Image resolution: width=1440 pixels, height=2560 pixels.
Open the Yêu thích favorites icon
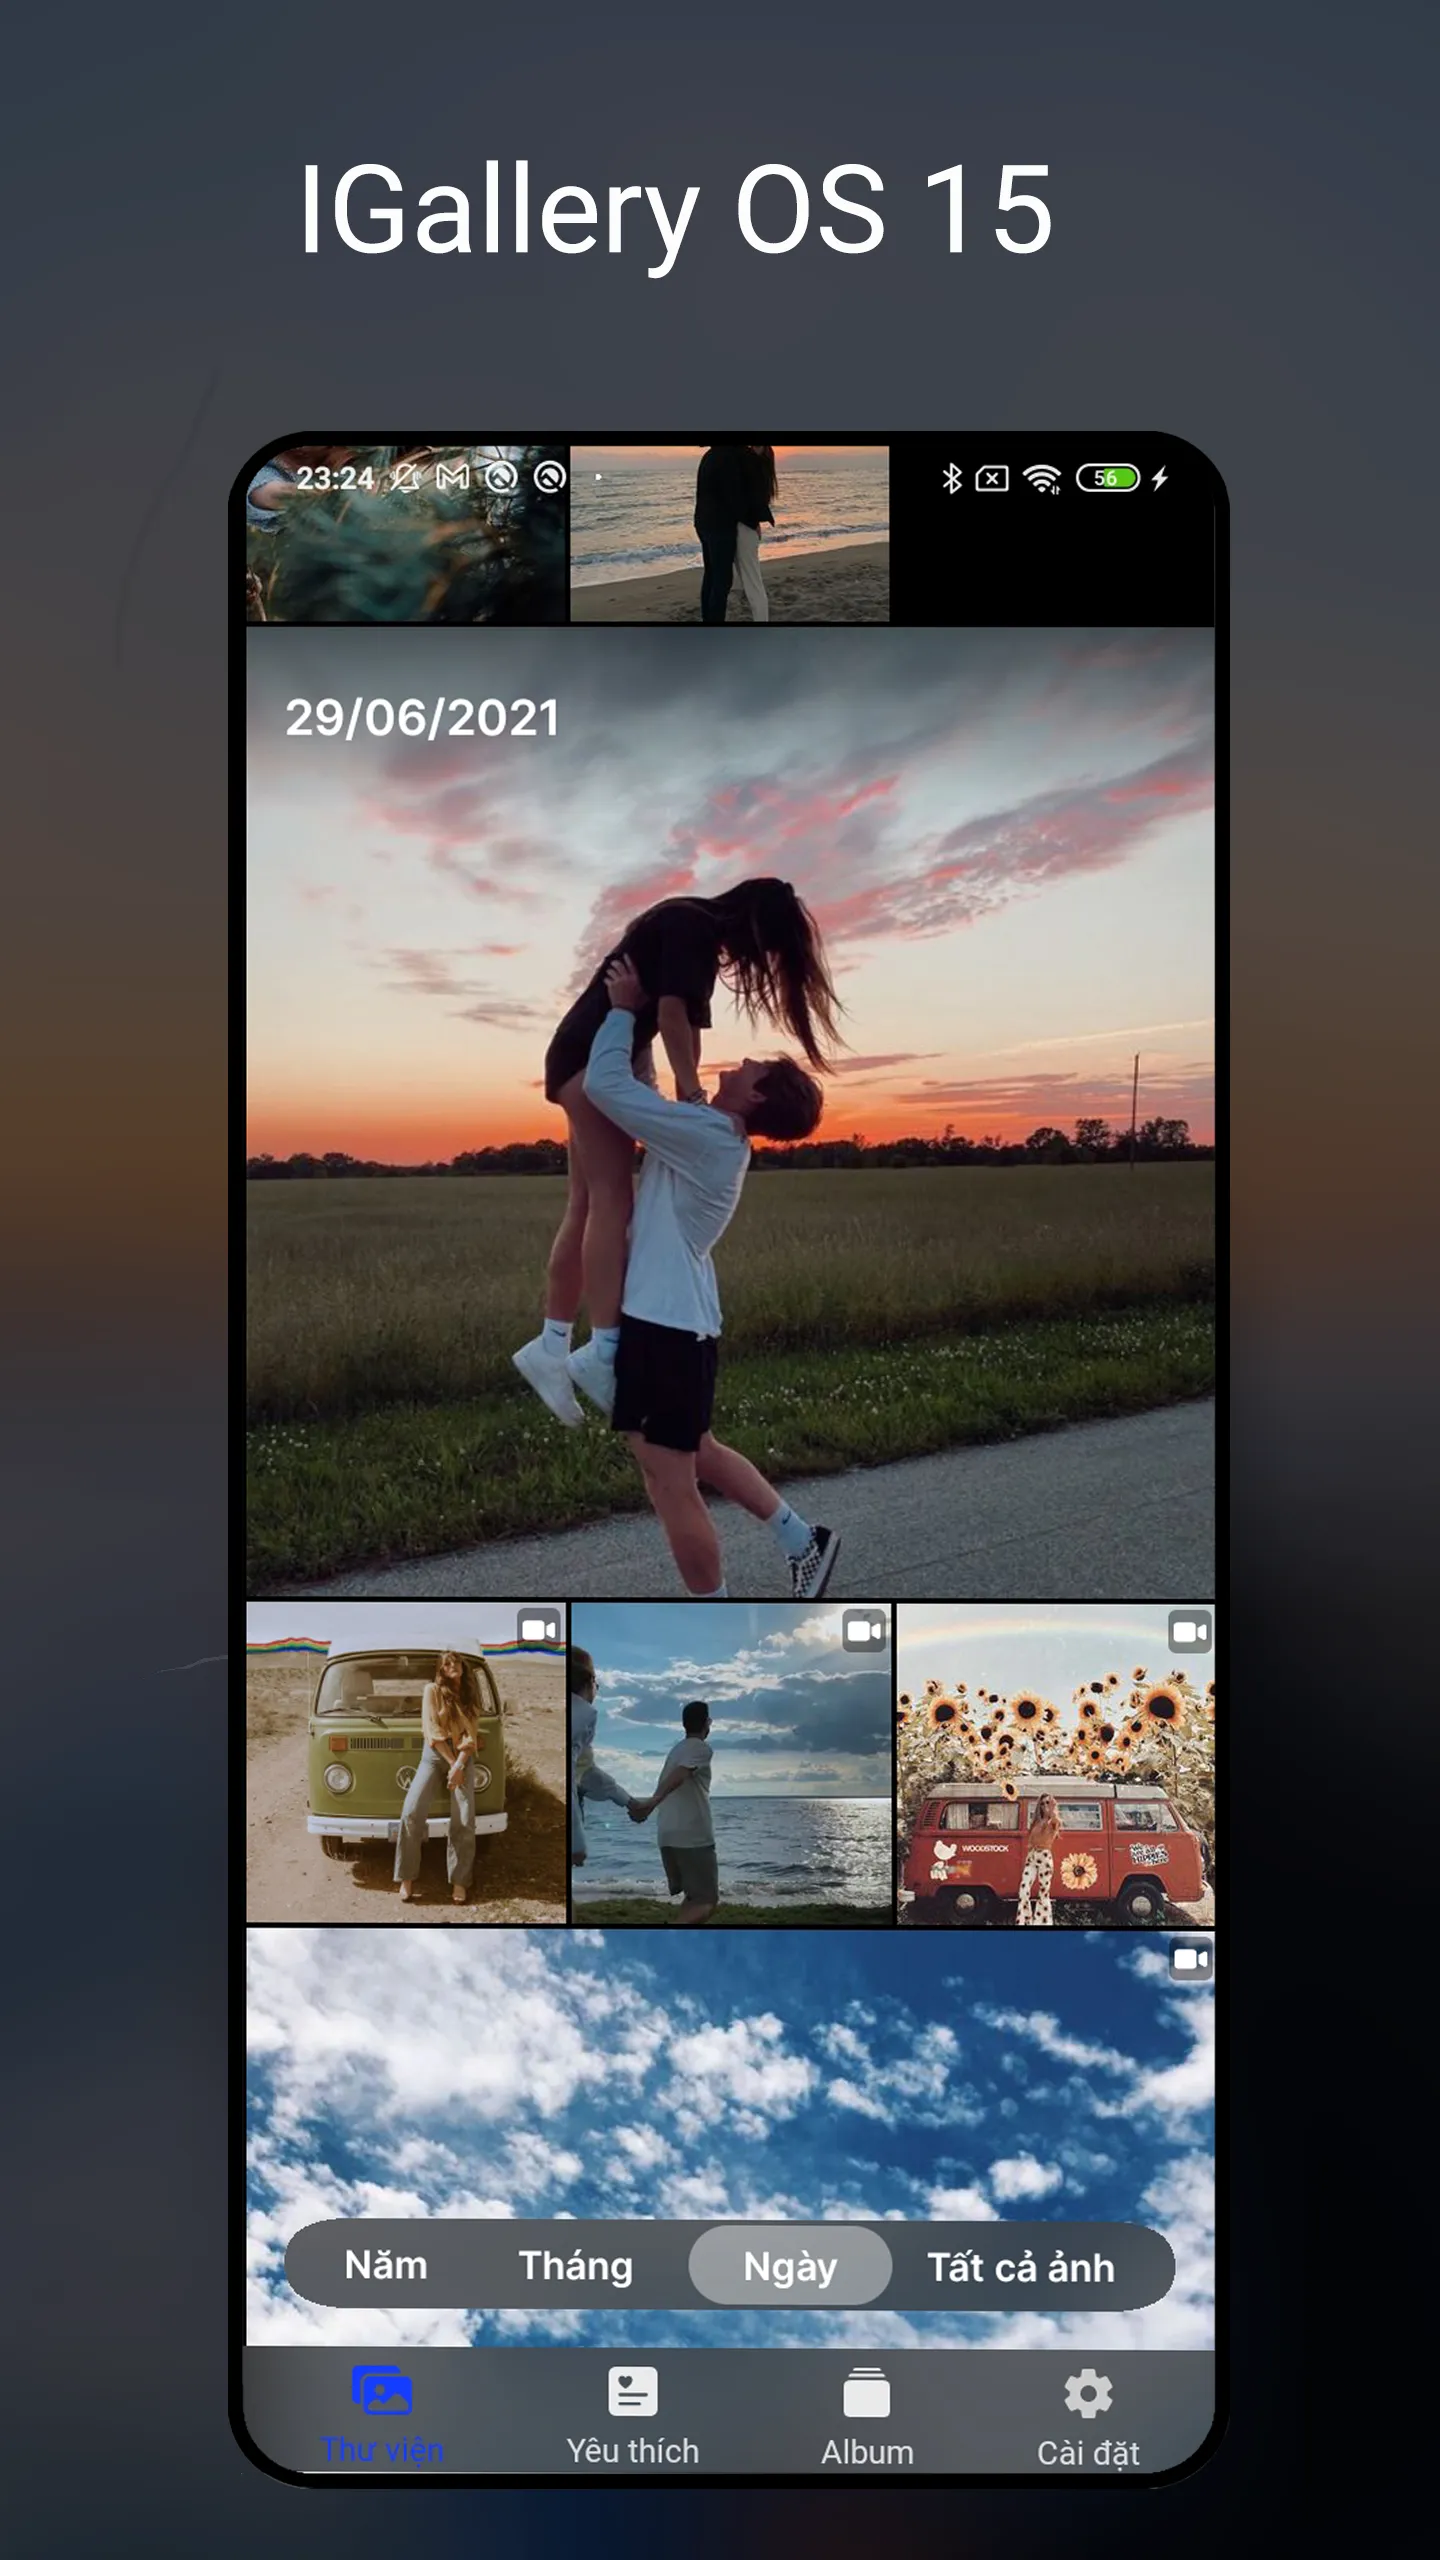[x=633, y=2391]
